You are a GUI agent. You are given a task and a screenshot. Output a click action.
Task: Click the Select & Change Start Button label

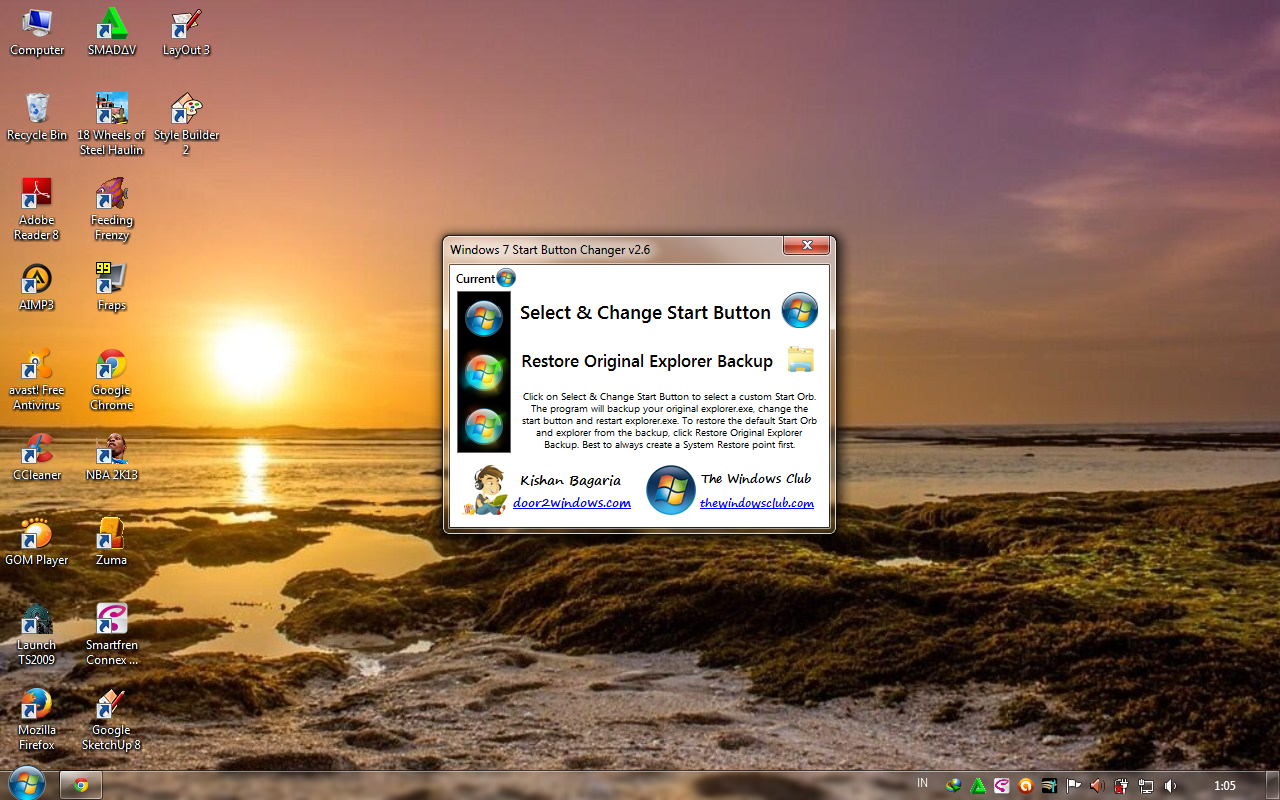[645, 312]
